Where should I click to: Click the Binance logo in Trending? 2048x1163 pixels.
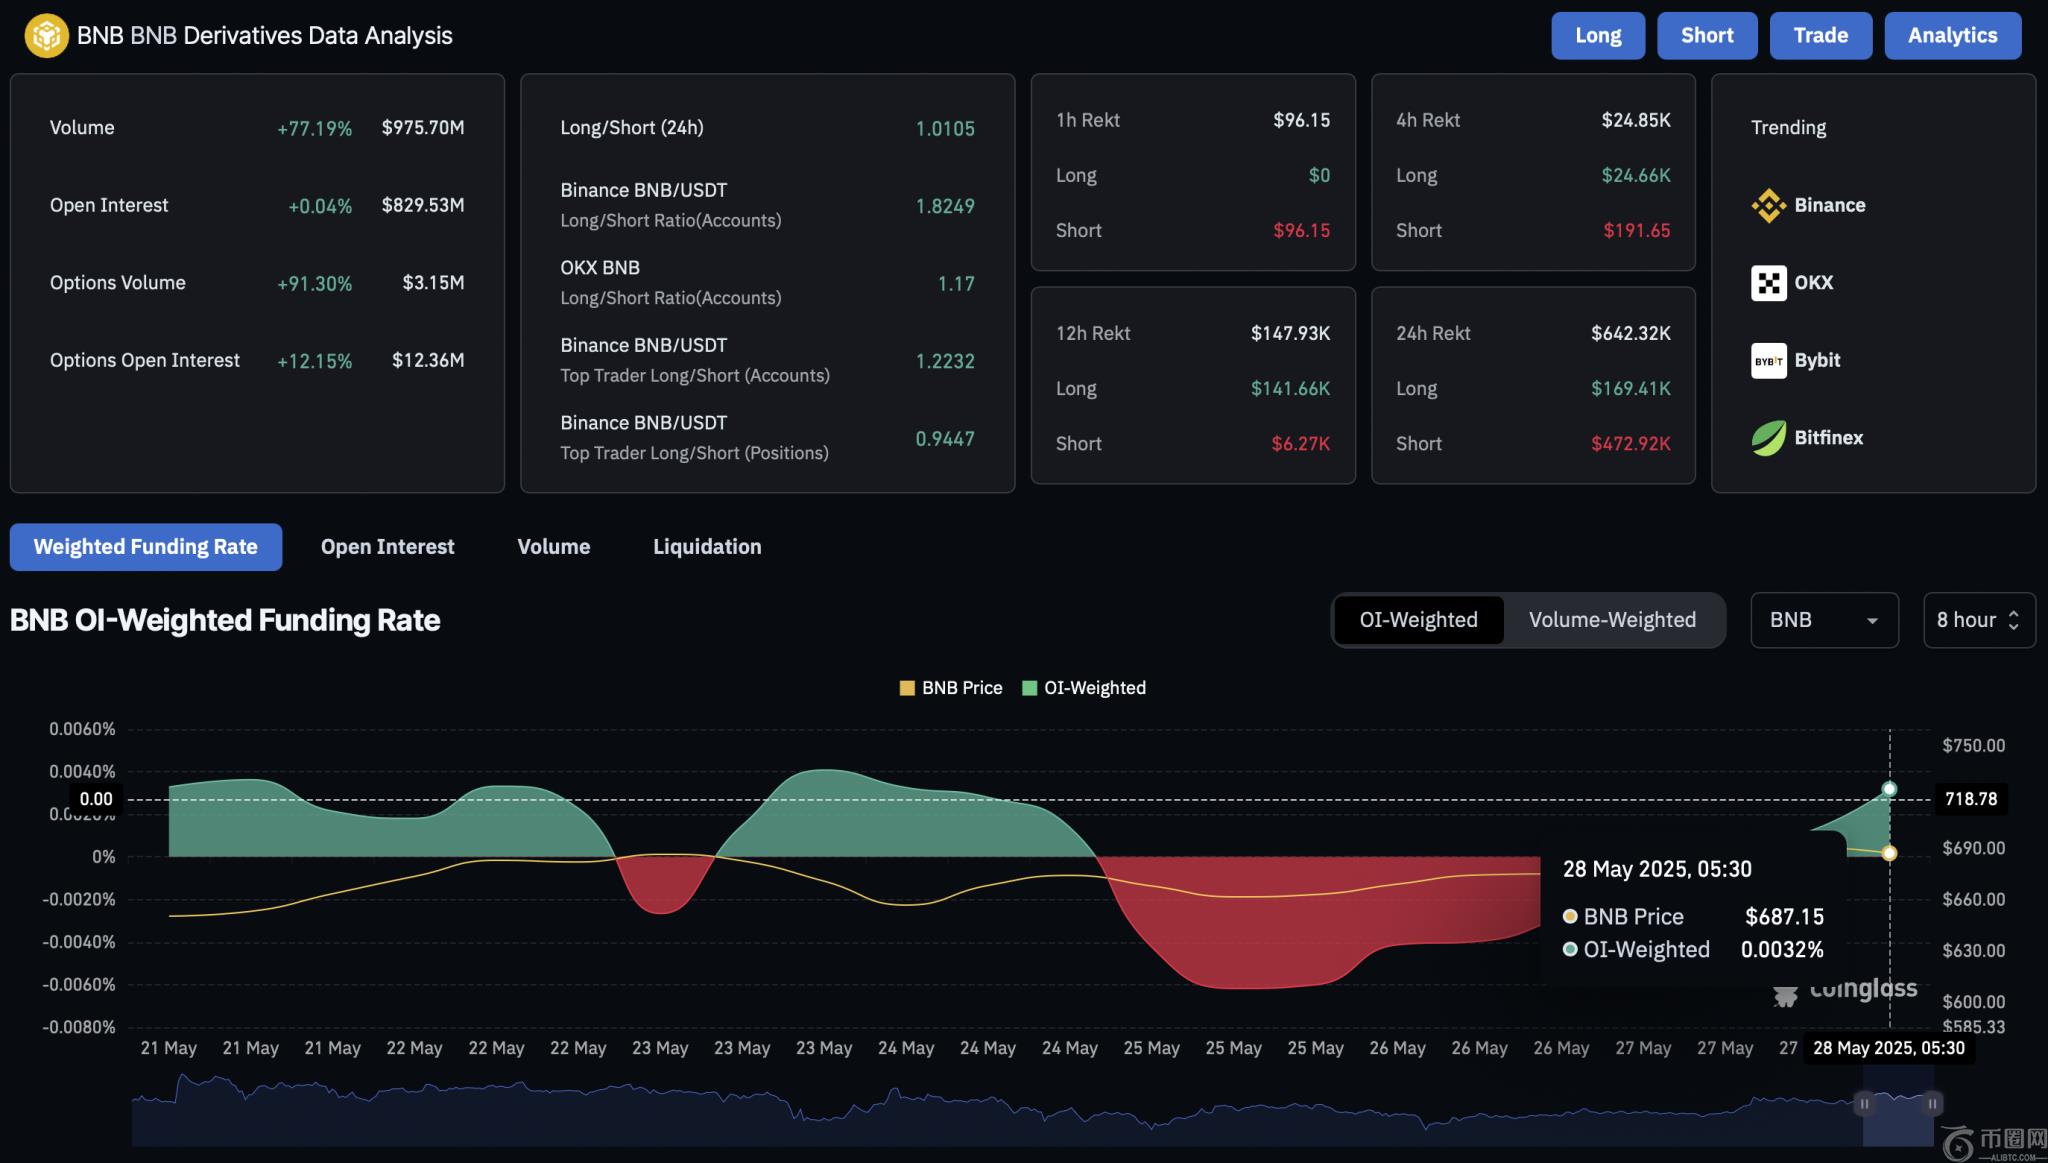point(1768,206)
